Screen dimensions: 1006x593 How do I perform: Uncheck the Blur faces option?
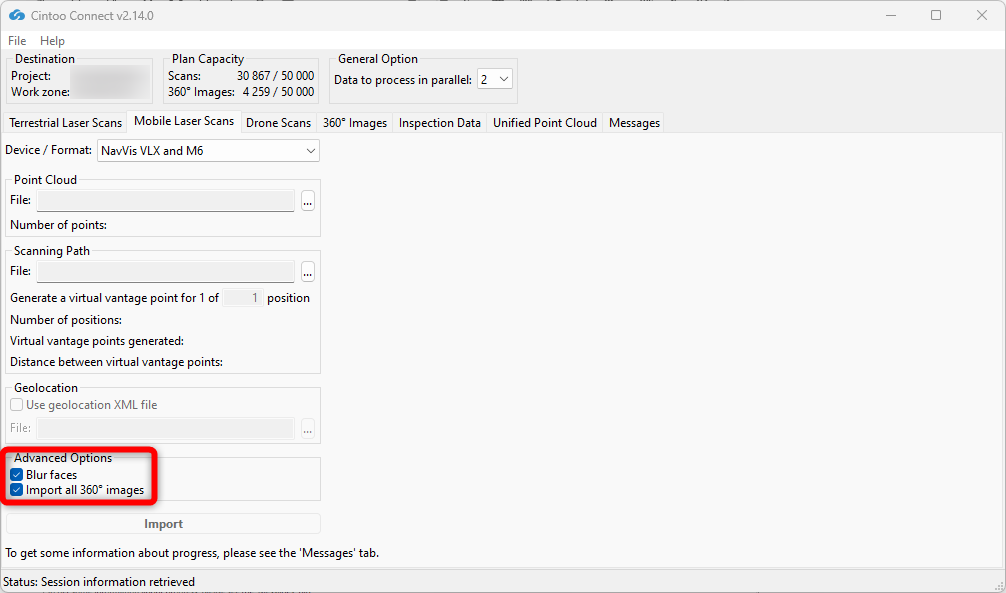[x=17, y=475]
